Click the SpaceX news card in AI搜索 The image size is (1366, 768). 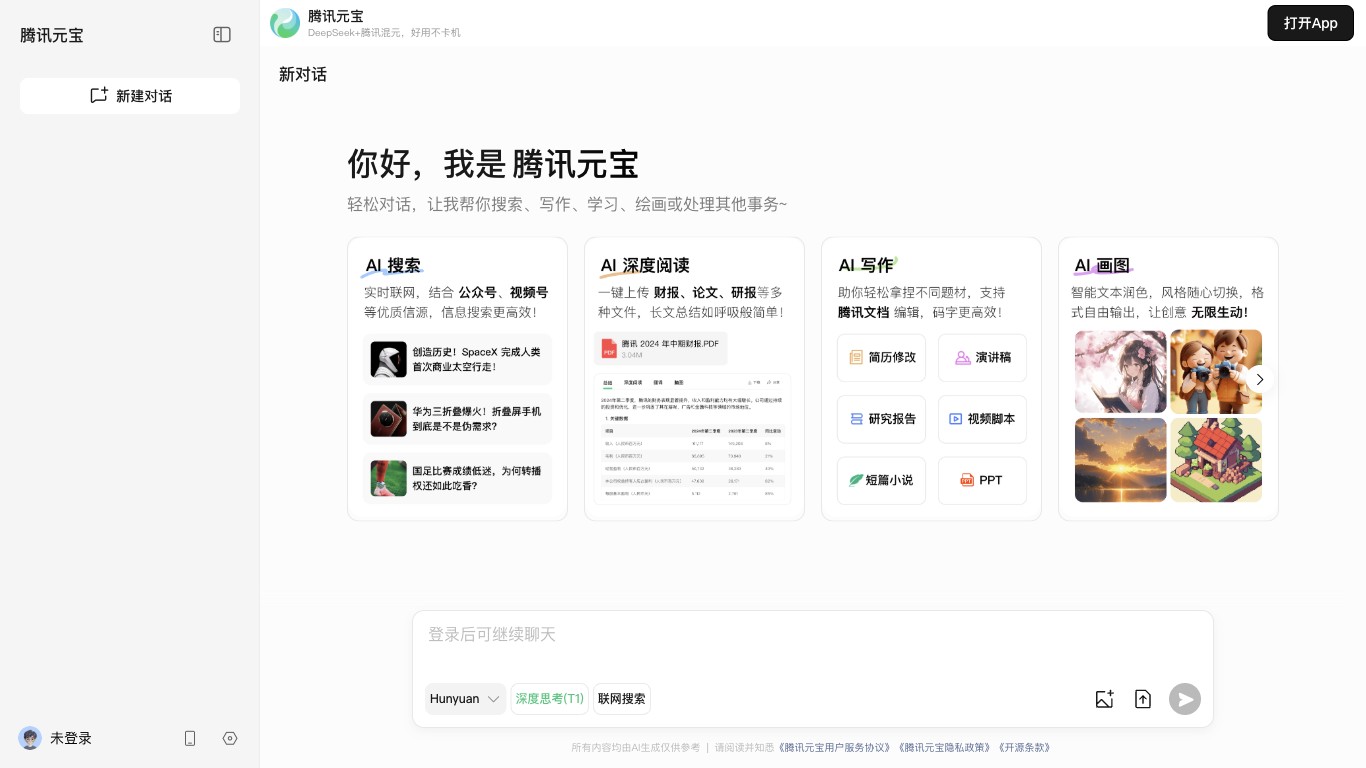pos(457,358)
